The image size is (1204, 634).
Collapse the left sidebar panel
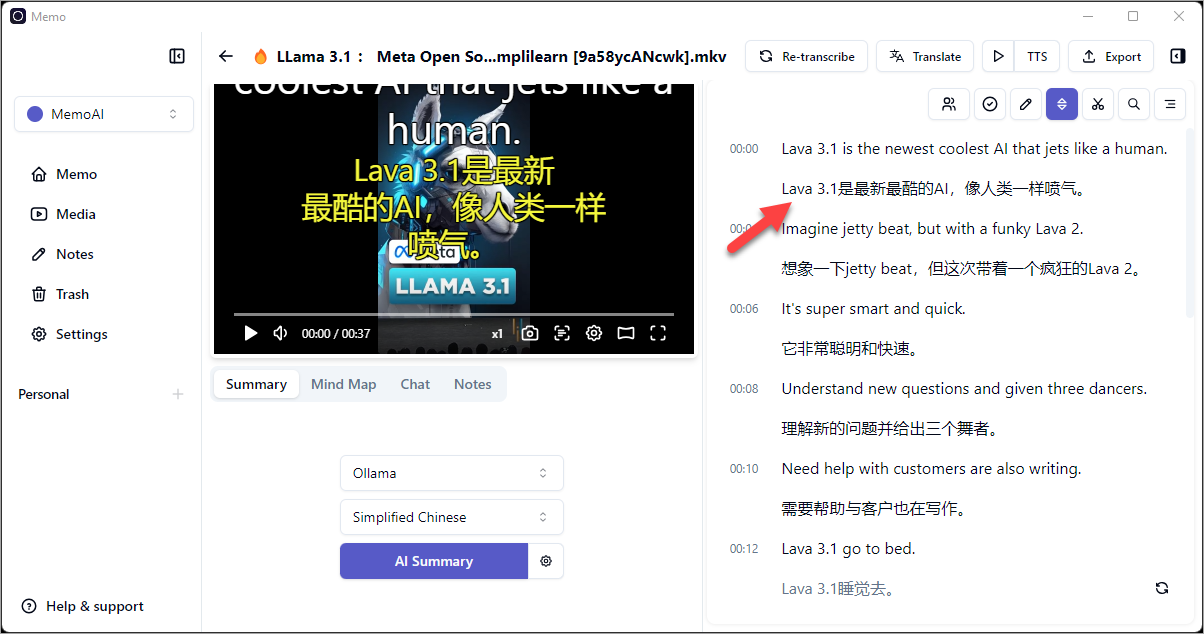point(177,57)
